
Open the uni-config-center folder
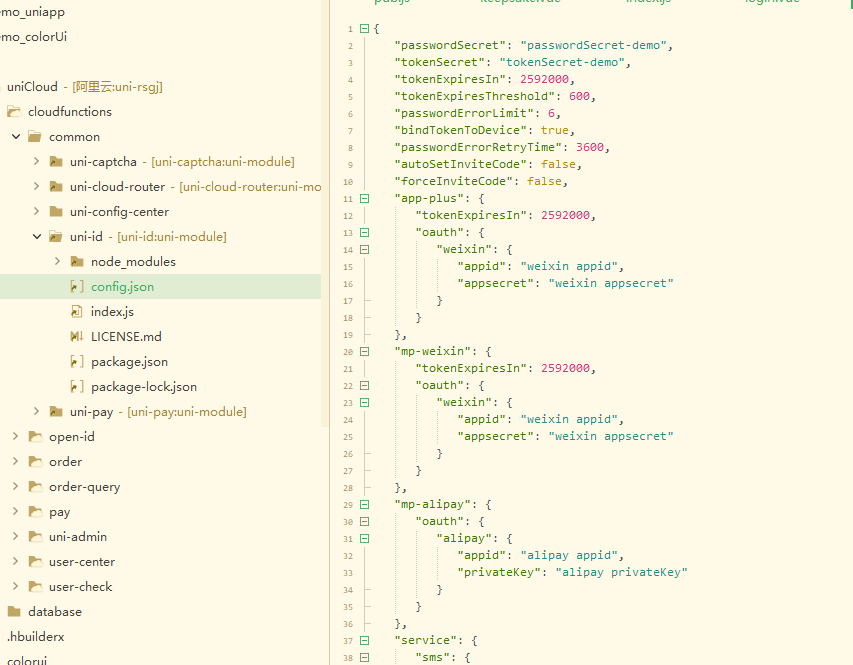coord(118,212)
